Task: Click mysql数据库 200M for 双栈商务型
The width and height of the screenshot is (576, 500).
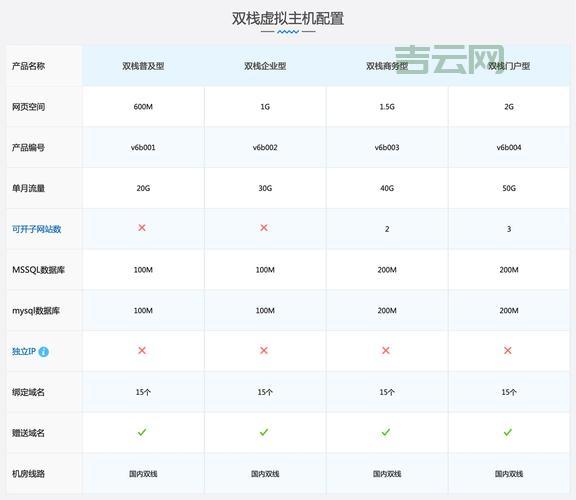Action: [387, 311]
